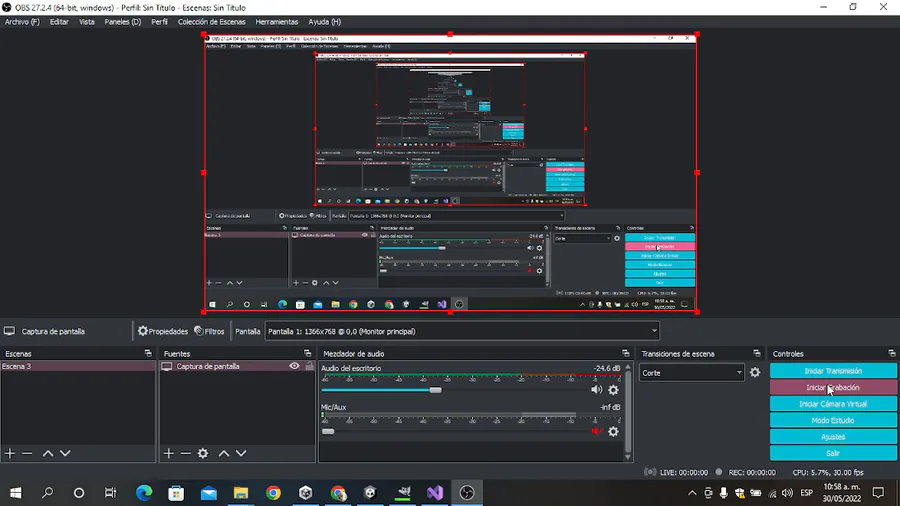Screen dimensions: 900x506
Task: Open taskbar search
Action: (48, 493)
